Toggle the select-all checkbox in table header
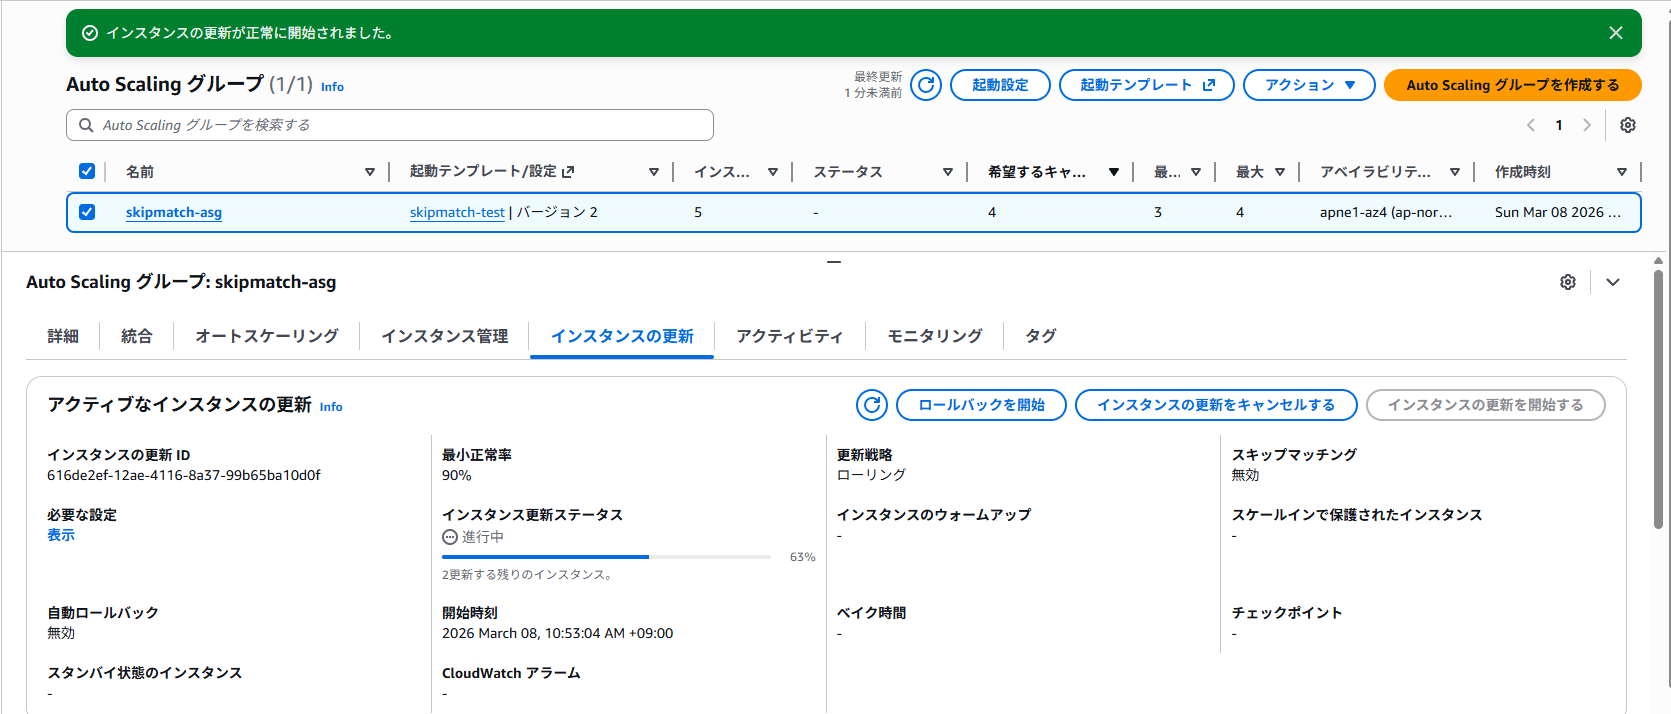The image size is (1671, 714). tap(87, 171)
